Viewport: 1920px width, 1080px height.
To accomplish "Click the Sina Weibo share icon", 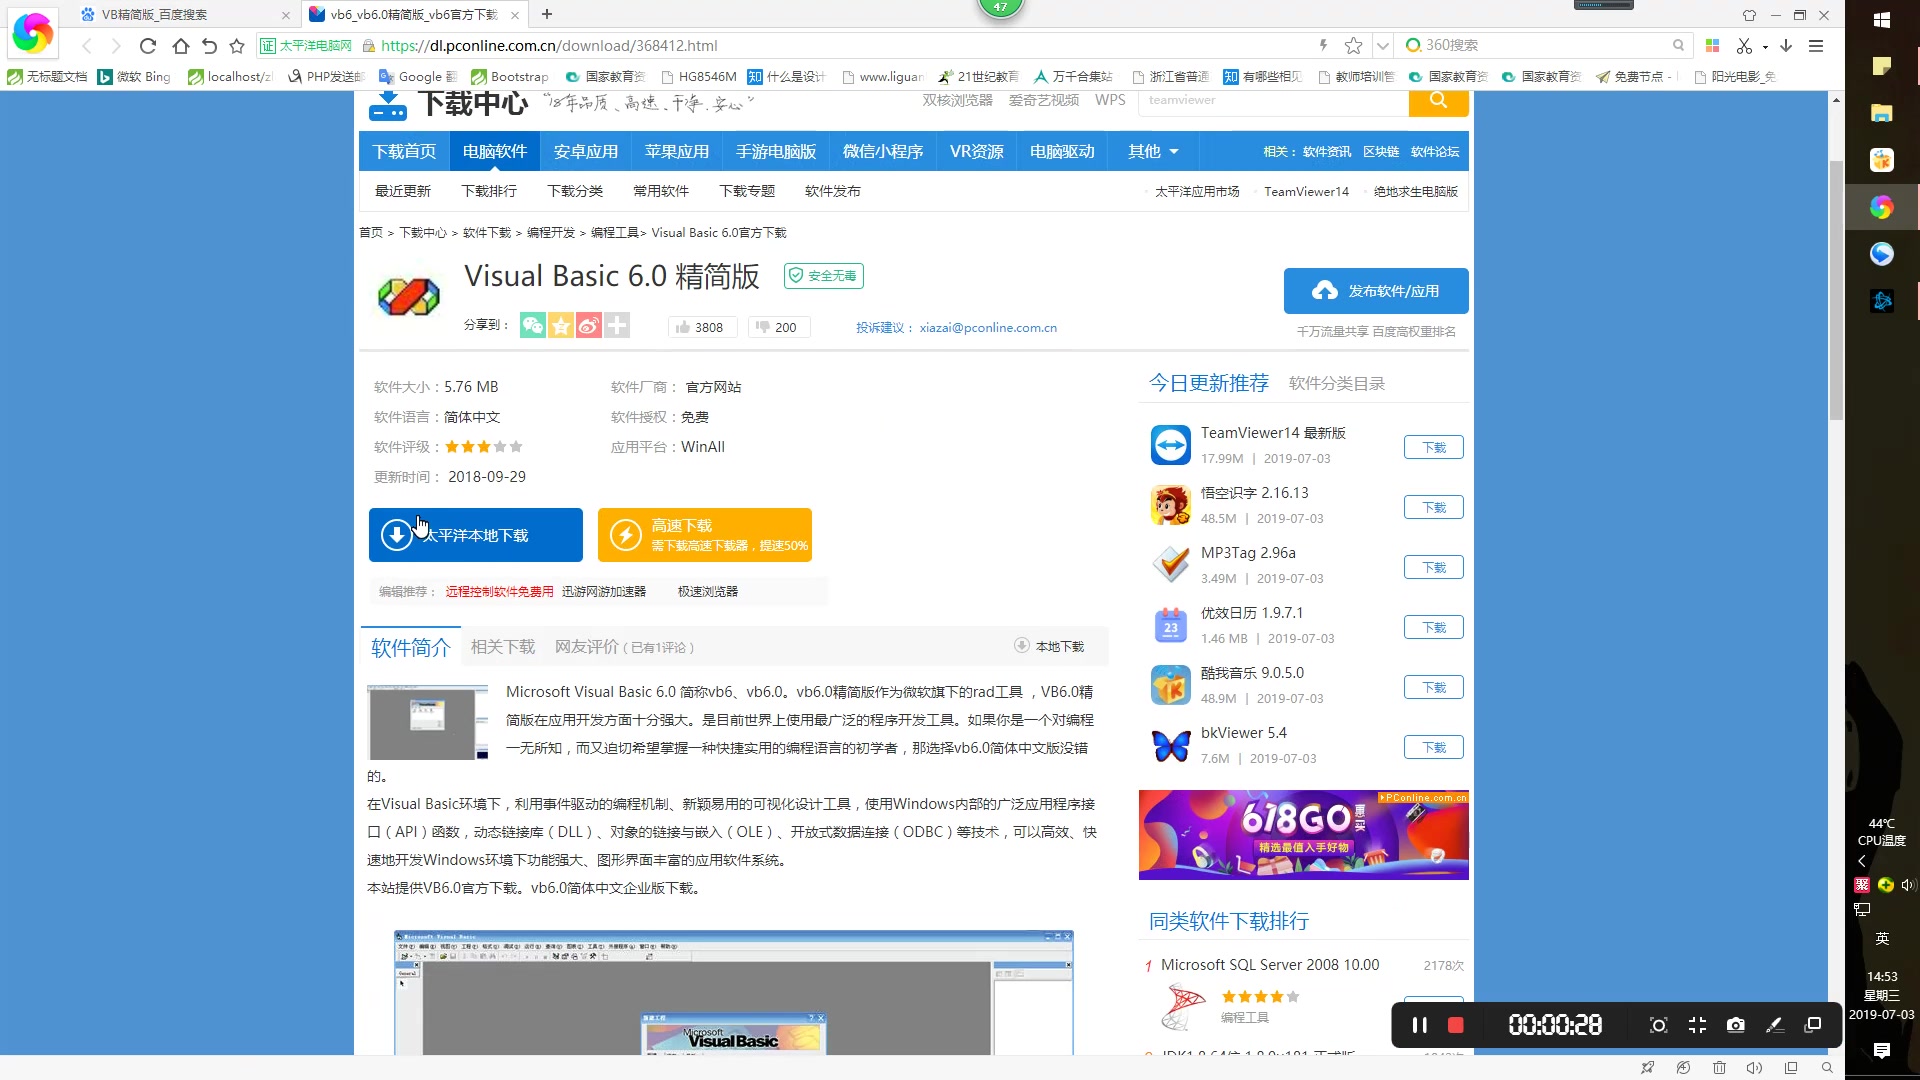I will coord(589,326).
